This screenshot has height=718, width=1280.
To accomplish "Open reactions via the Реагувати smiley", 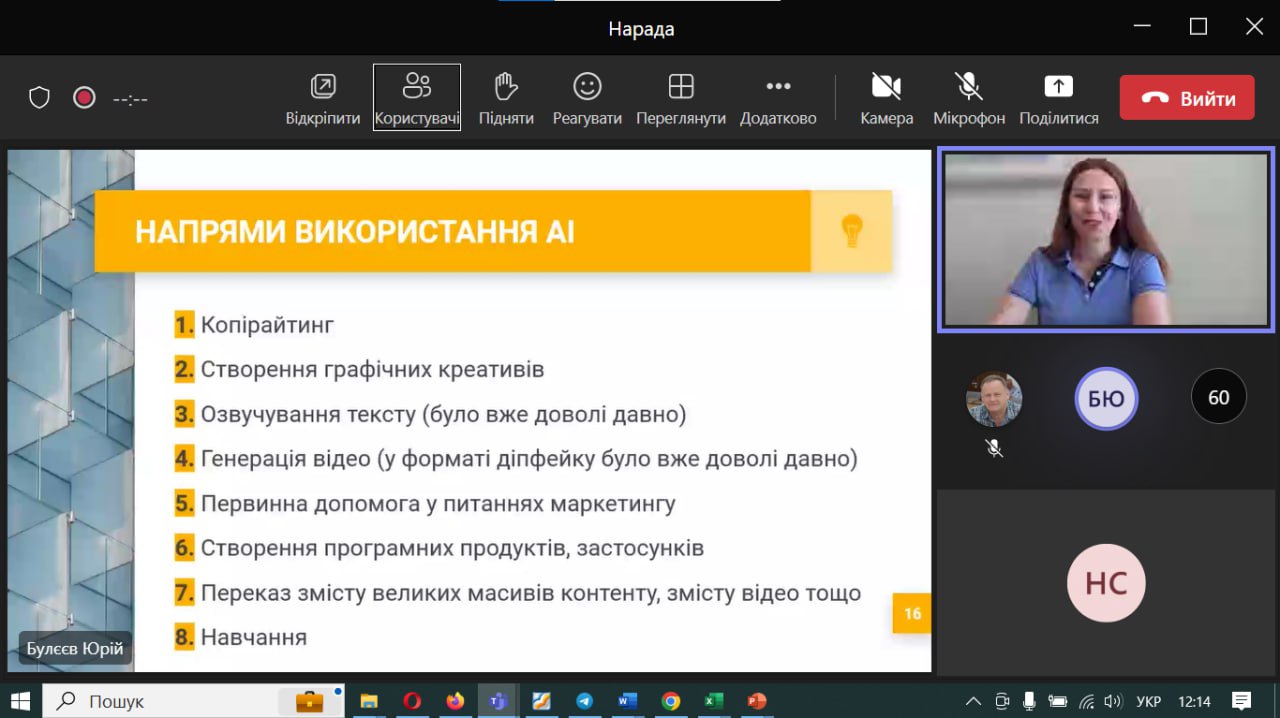I will 587,87.
